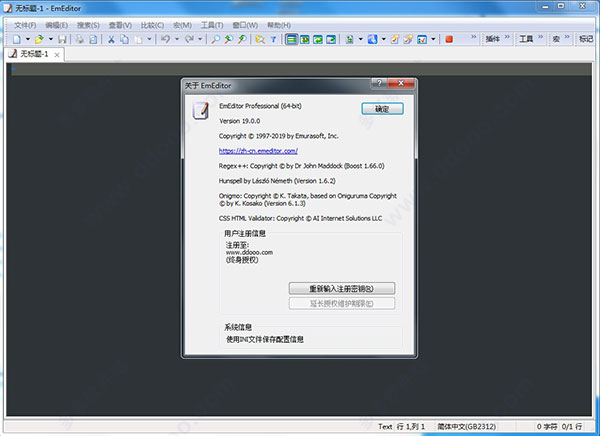Expand the 插件 toolbar overflow chevron
This screenshot has width=600, height=436.
pyautogui.click(x=507, y=37)
